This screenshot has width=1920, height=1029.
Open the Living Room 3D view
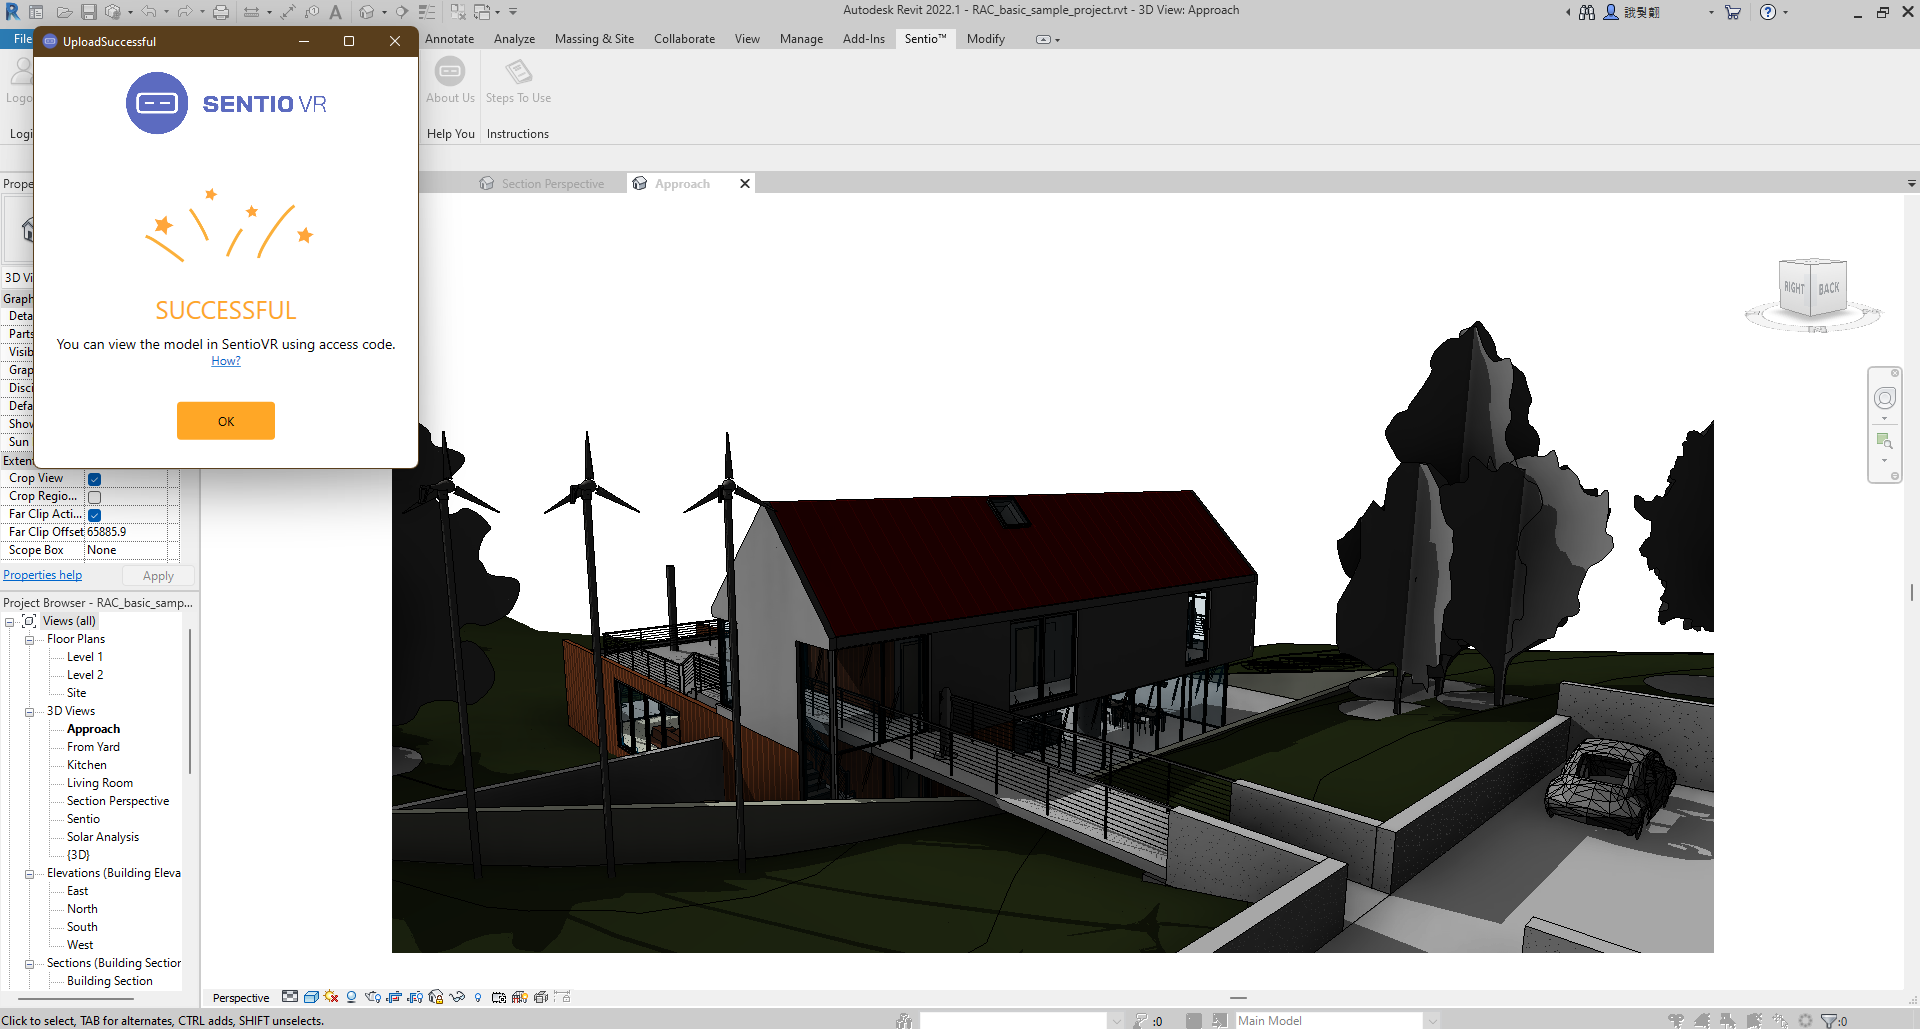[100, 783]
